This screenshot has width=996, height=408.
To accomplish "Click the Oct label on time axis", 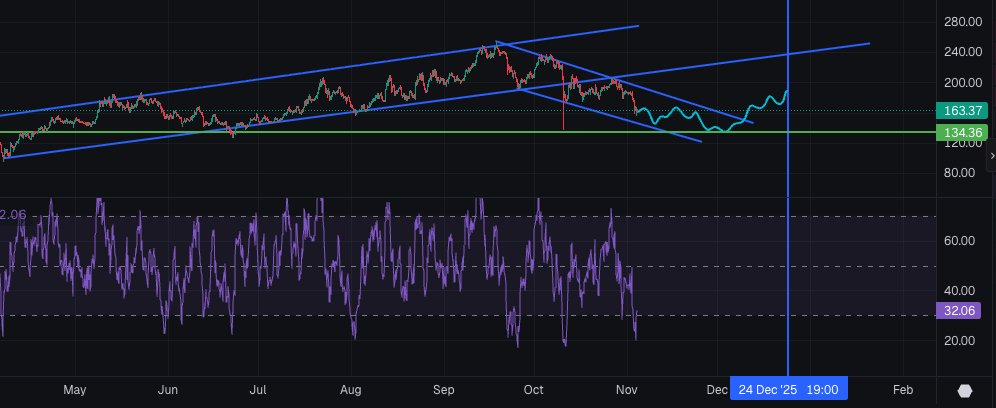I will pyautogui.click(x=534, y=390).
